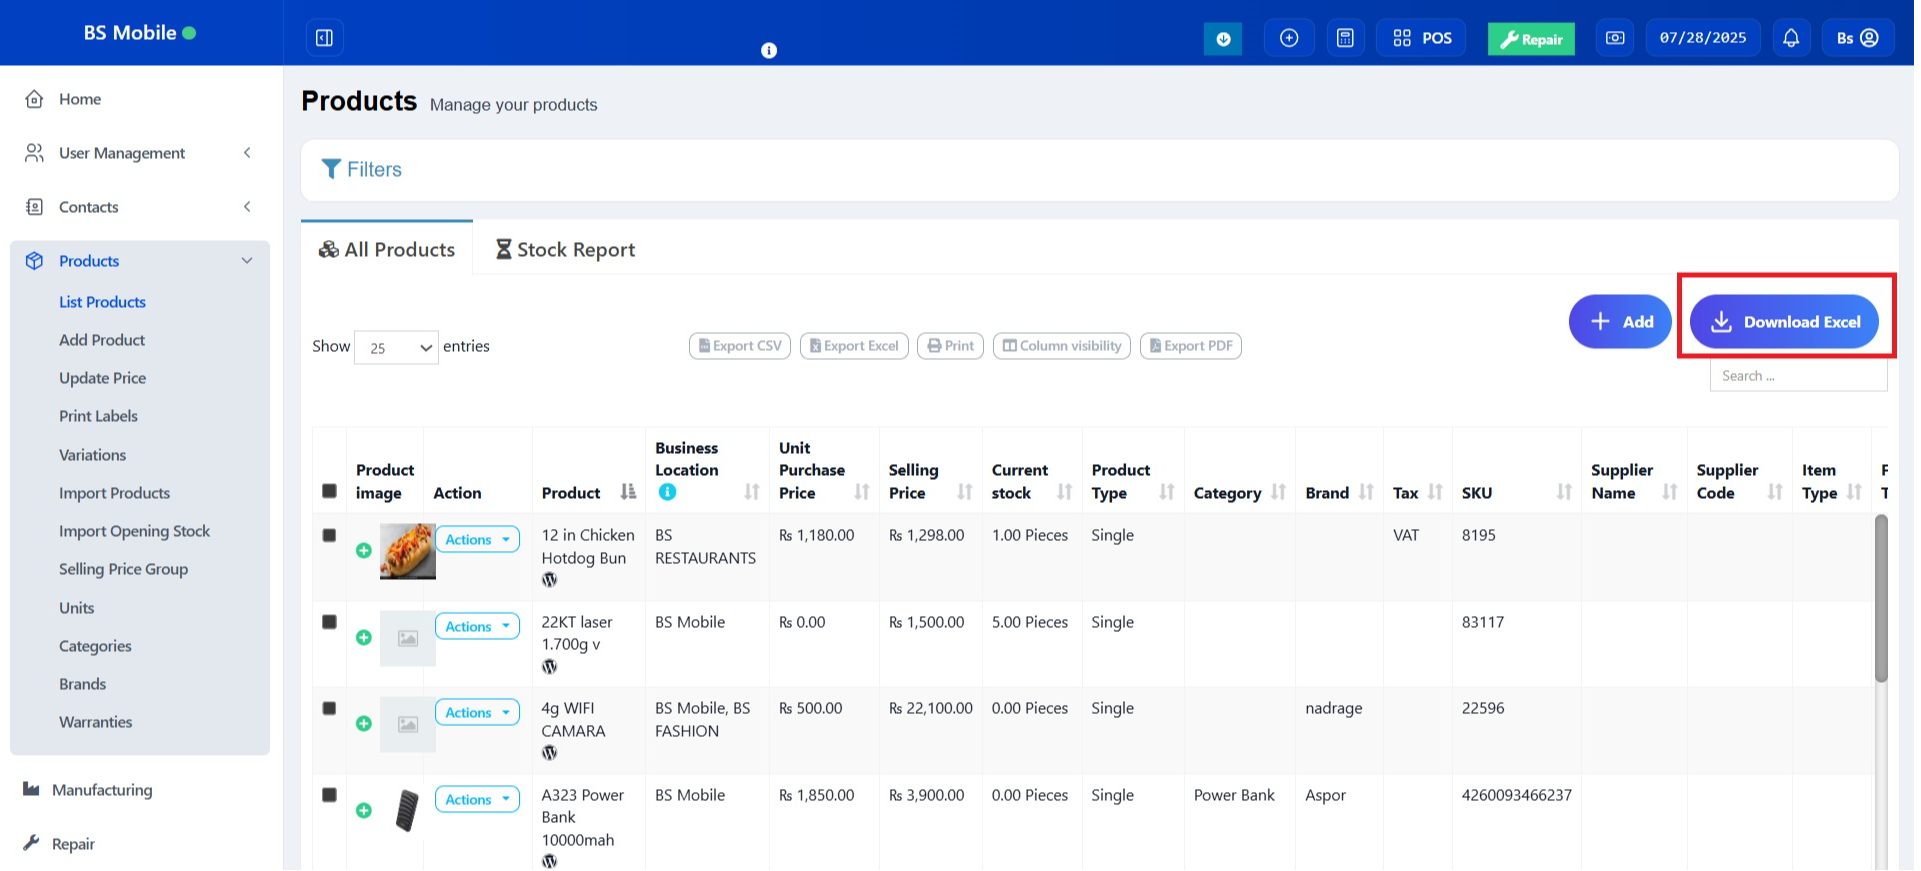The image size is (1921, 871).
Task: Click the Business Location info icon
Action: (x=667, y=492)
